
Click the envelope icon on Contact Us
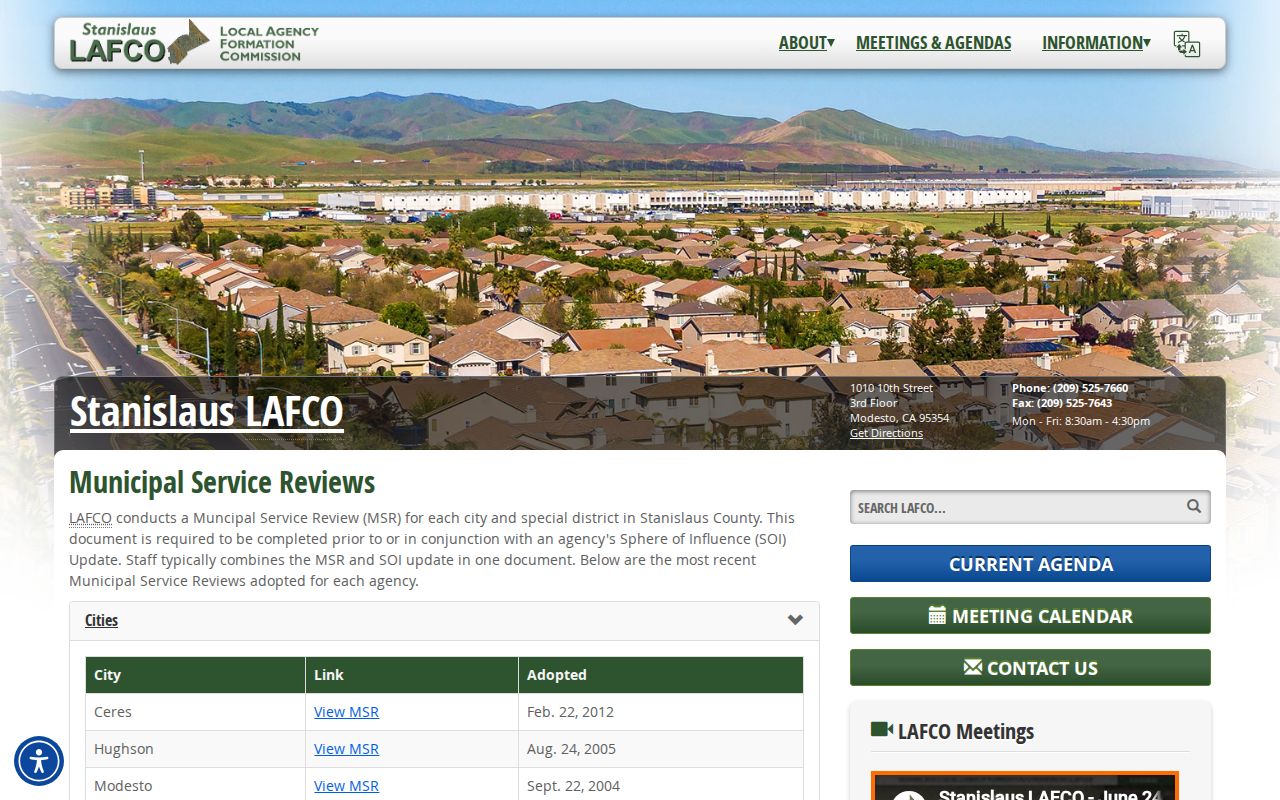pyautogui.click(x=973, y=667)
